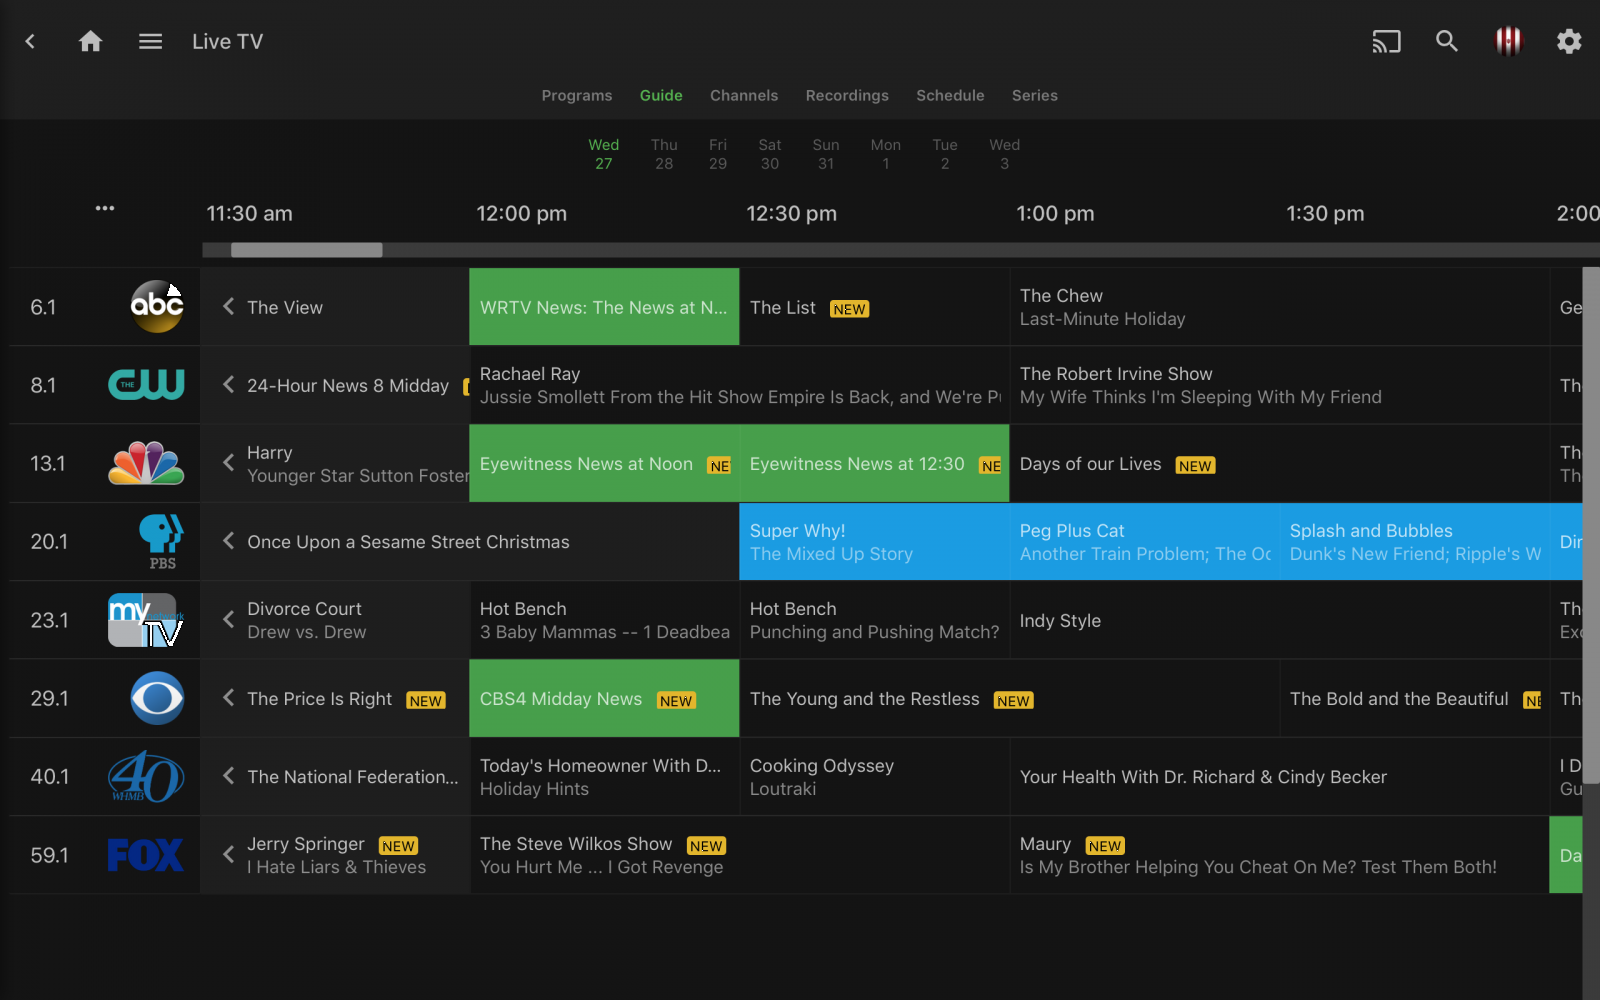This screenshot has height=1000, width=1600.
Task: Select the PBS channel logo
Action: click(161, 541)
